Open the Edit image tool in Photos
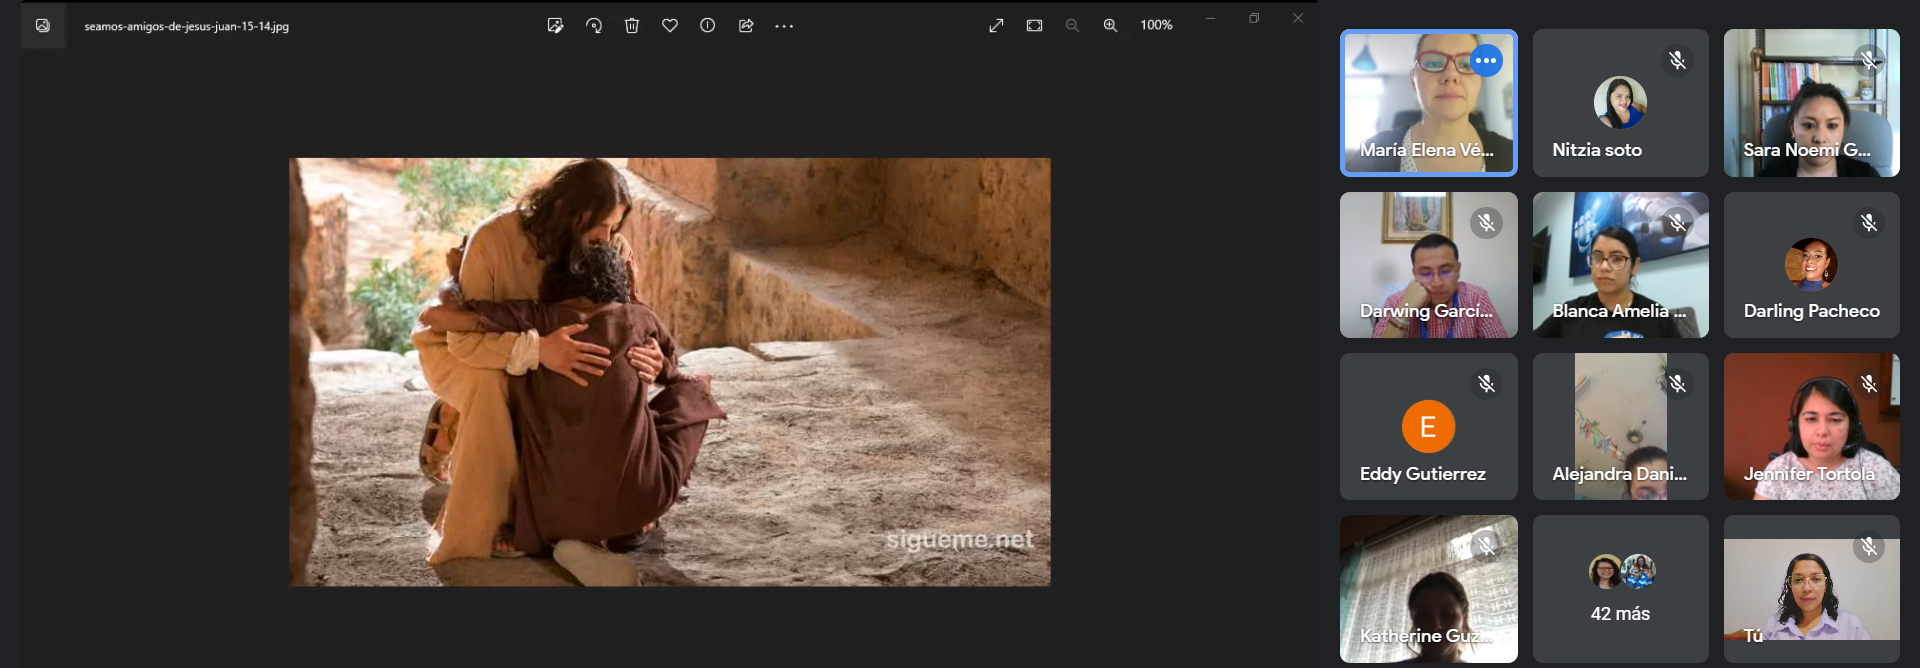Image resolution: width=1920 pixels, height=668 pixels. (x=556, y=26)
